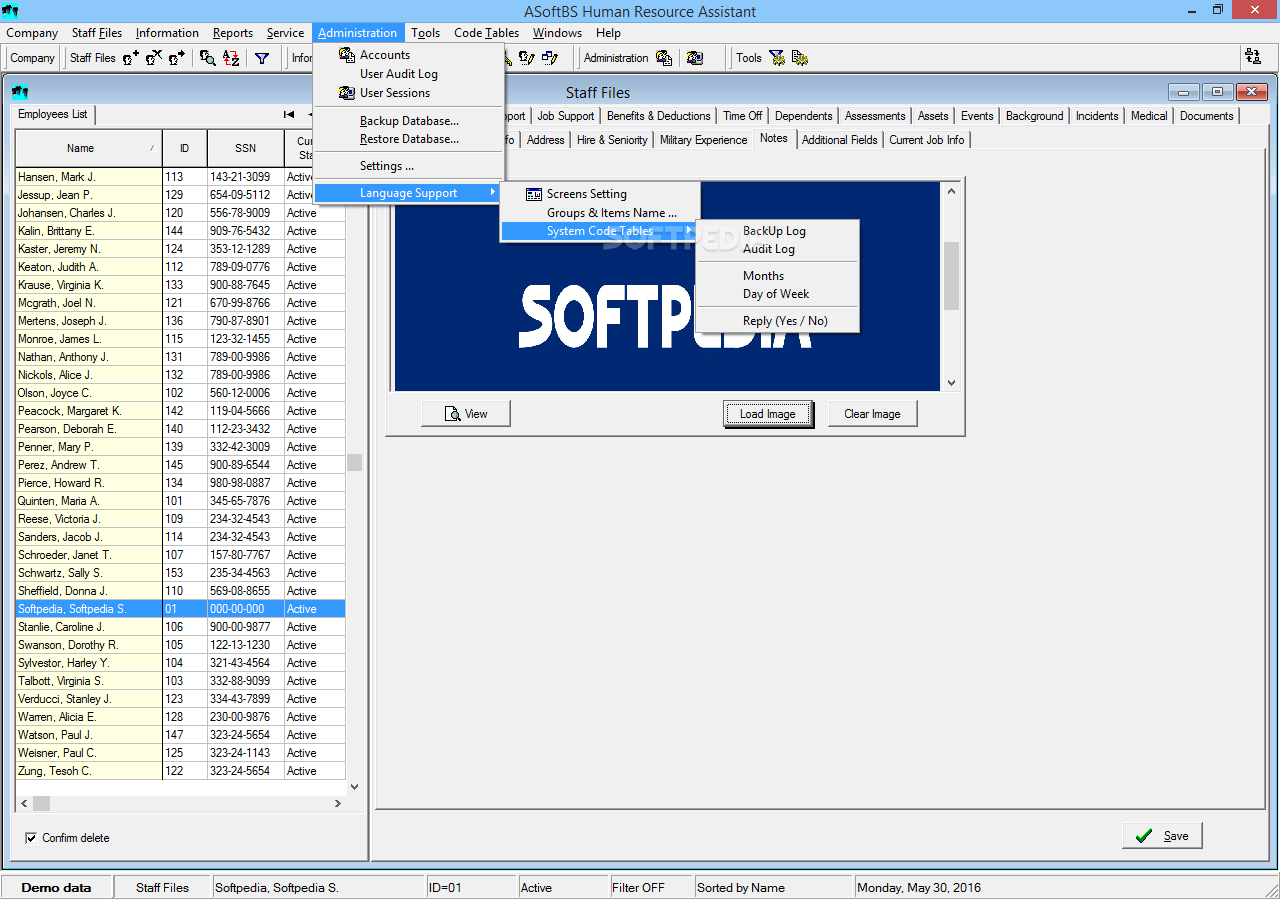Open Settings ... menu entry
This screenshot has height=899, width=1280.
(x=408, y=166)
